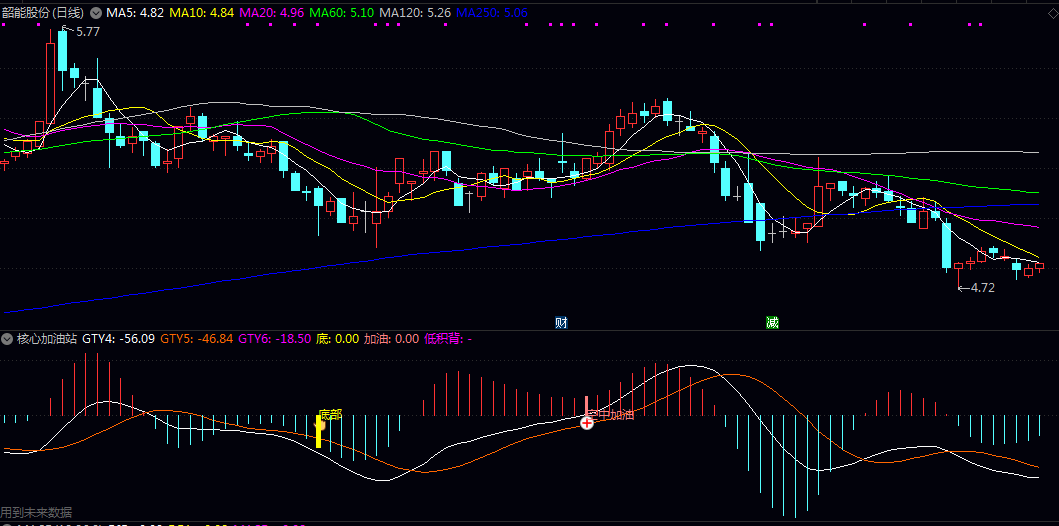Select the orange GTY5: -46.84 value

(x=197, y=339)
